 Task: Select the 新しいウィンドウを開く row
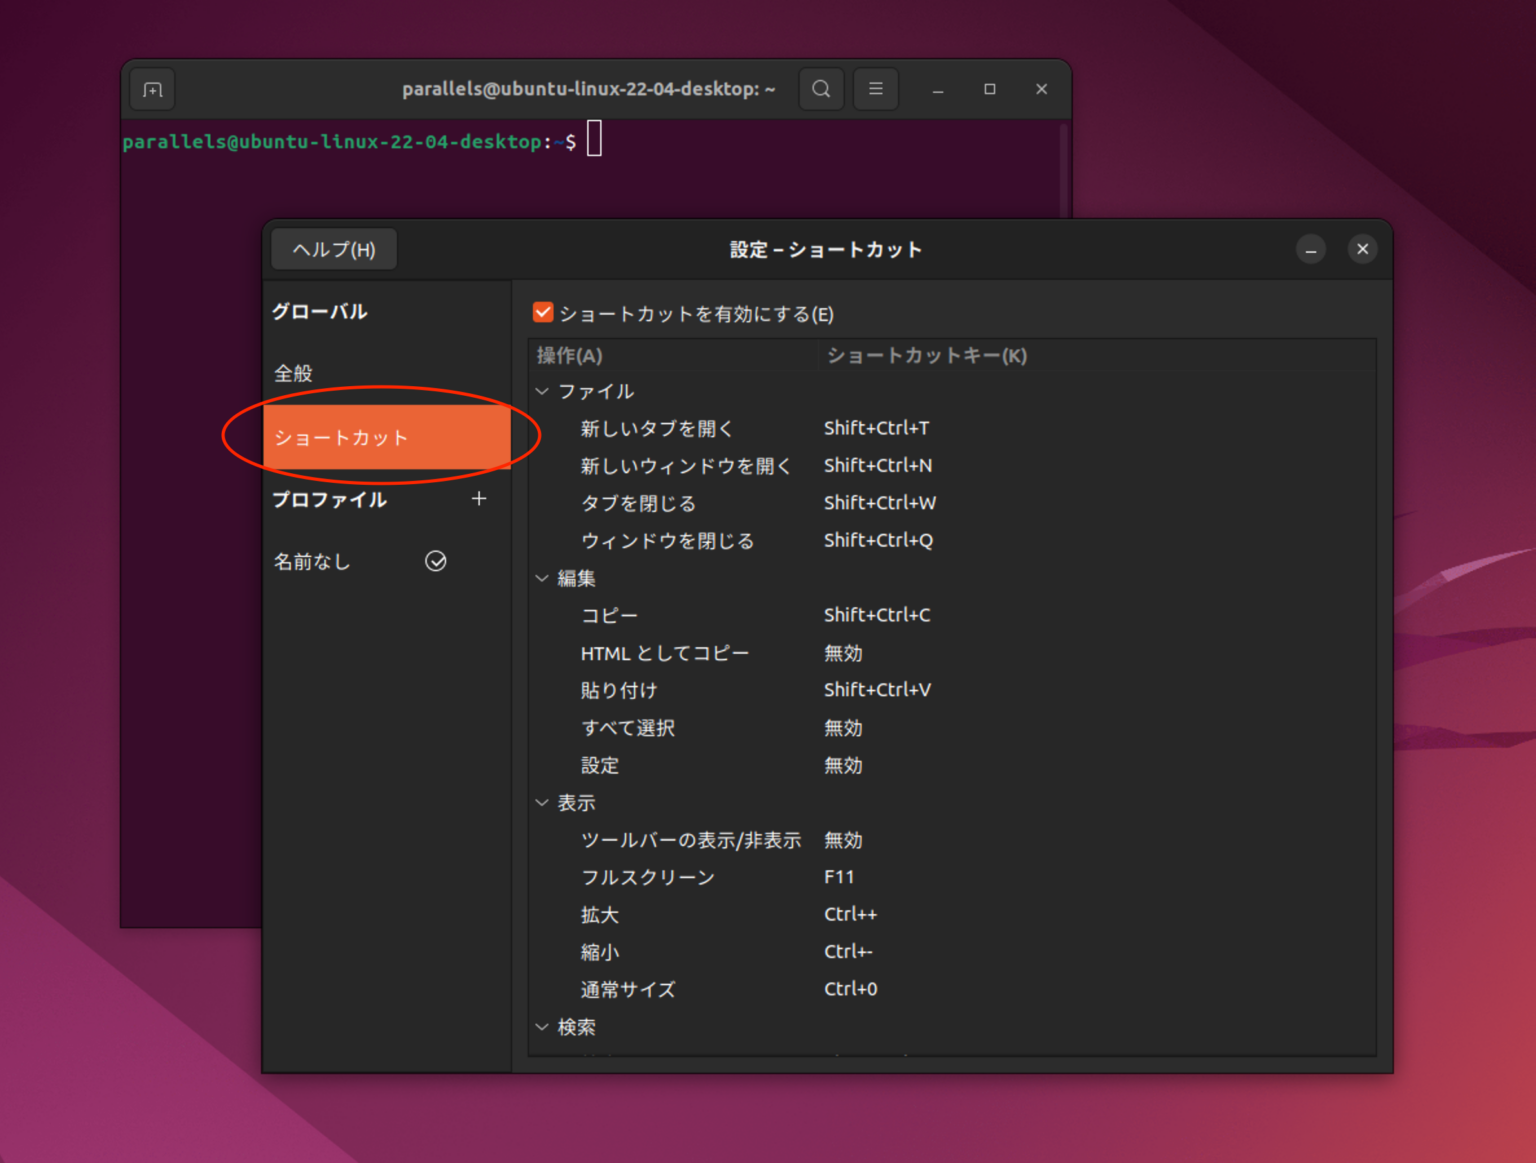click(x=952, y=465)
